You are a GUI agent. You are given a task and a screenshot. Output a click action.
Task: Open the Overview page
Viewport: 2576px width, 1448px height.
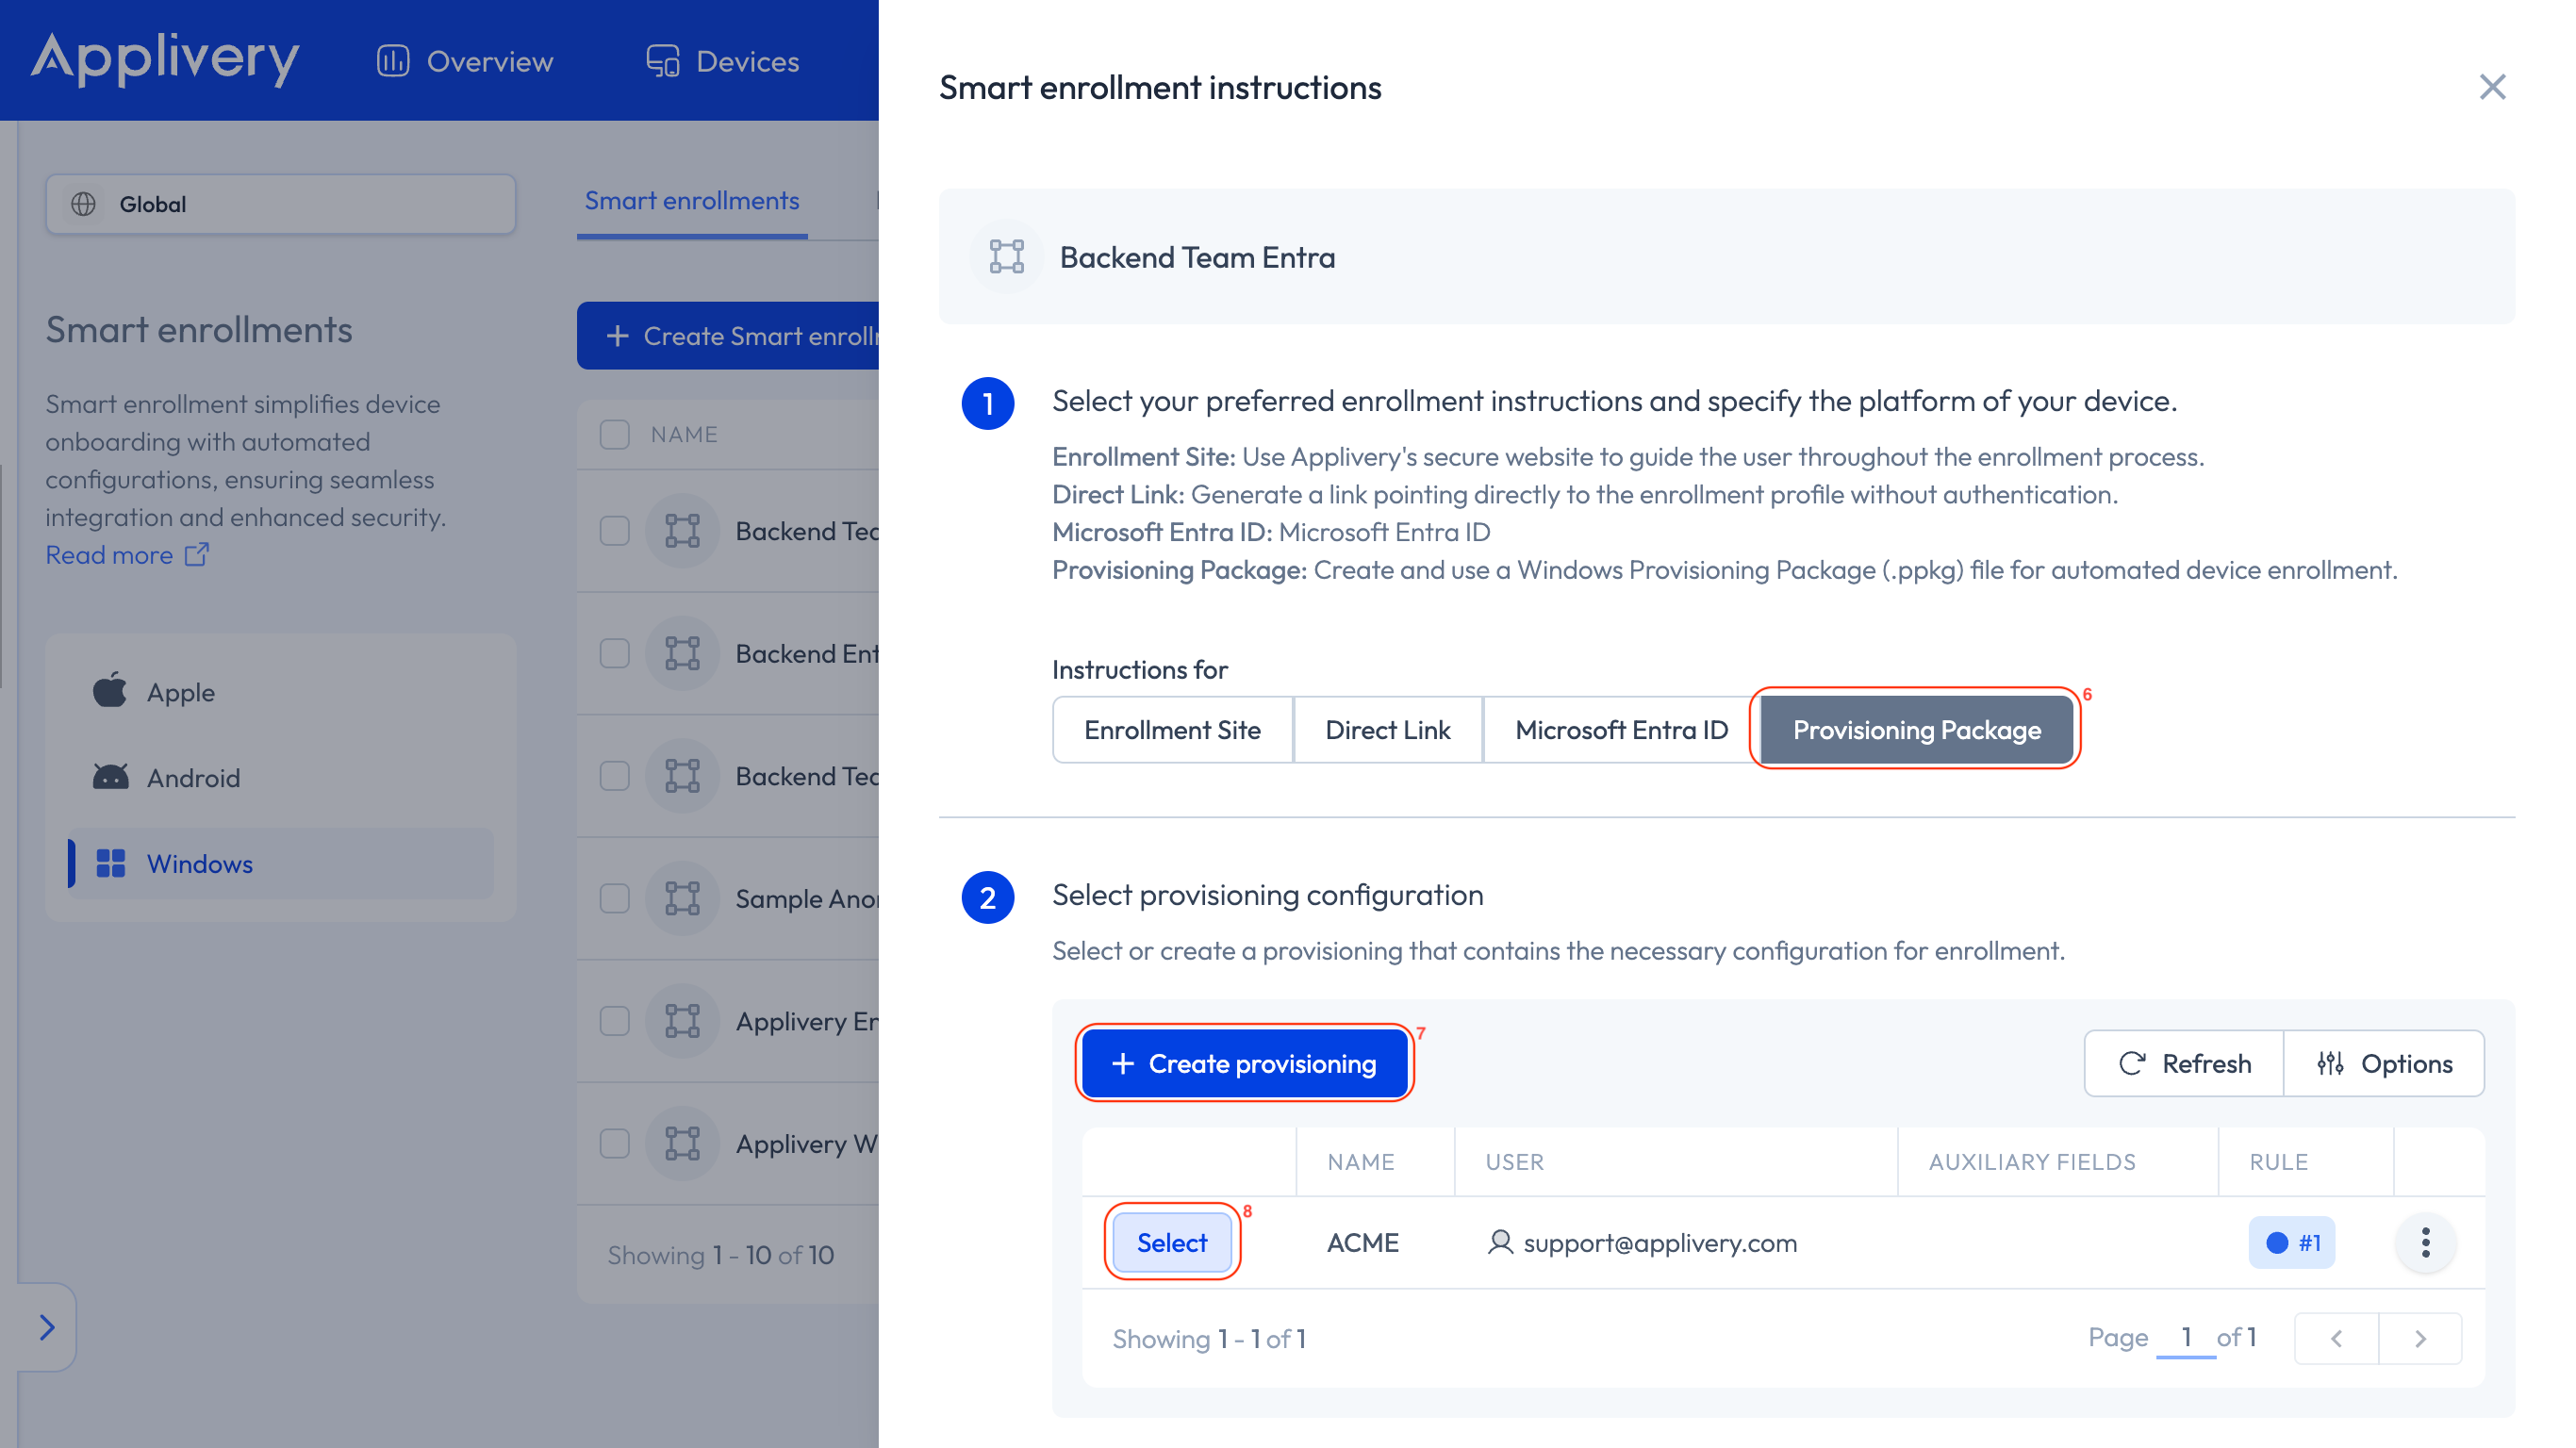[465, 61]
